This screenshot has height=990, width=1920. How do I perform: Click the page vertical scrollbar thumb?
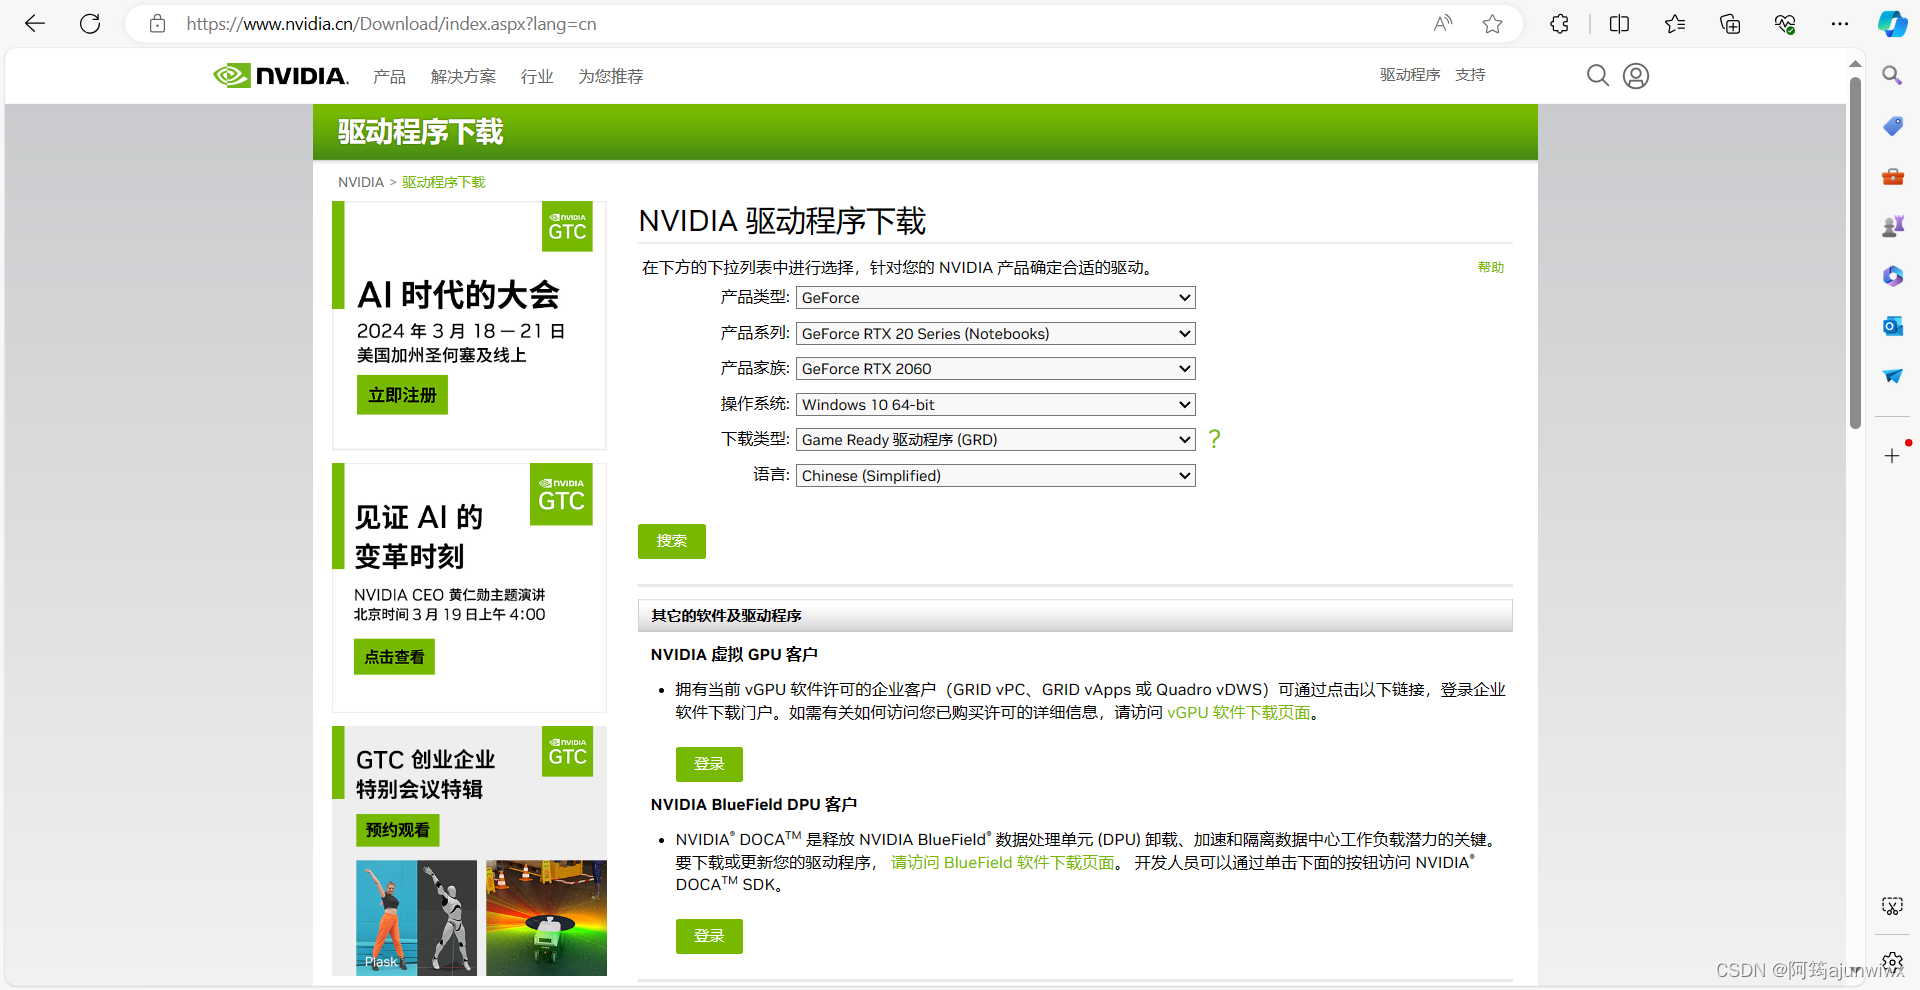click(1855, 253)
